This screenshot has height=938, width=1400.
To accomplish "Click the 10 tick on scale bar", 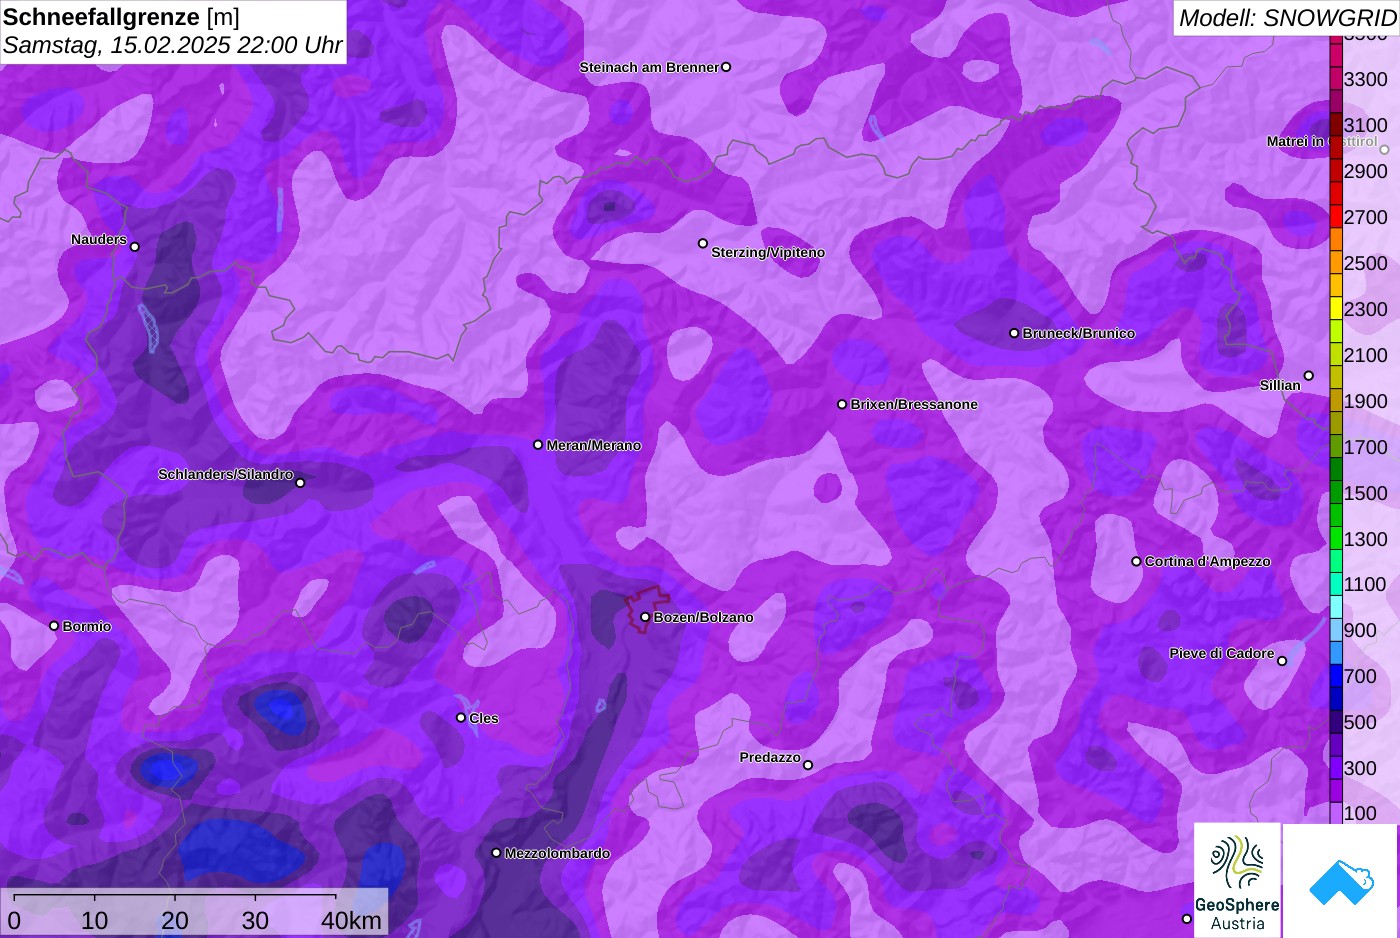I will [95, 921].
